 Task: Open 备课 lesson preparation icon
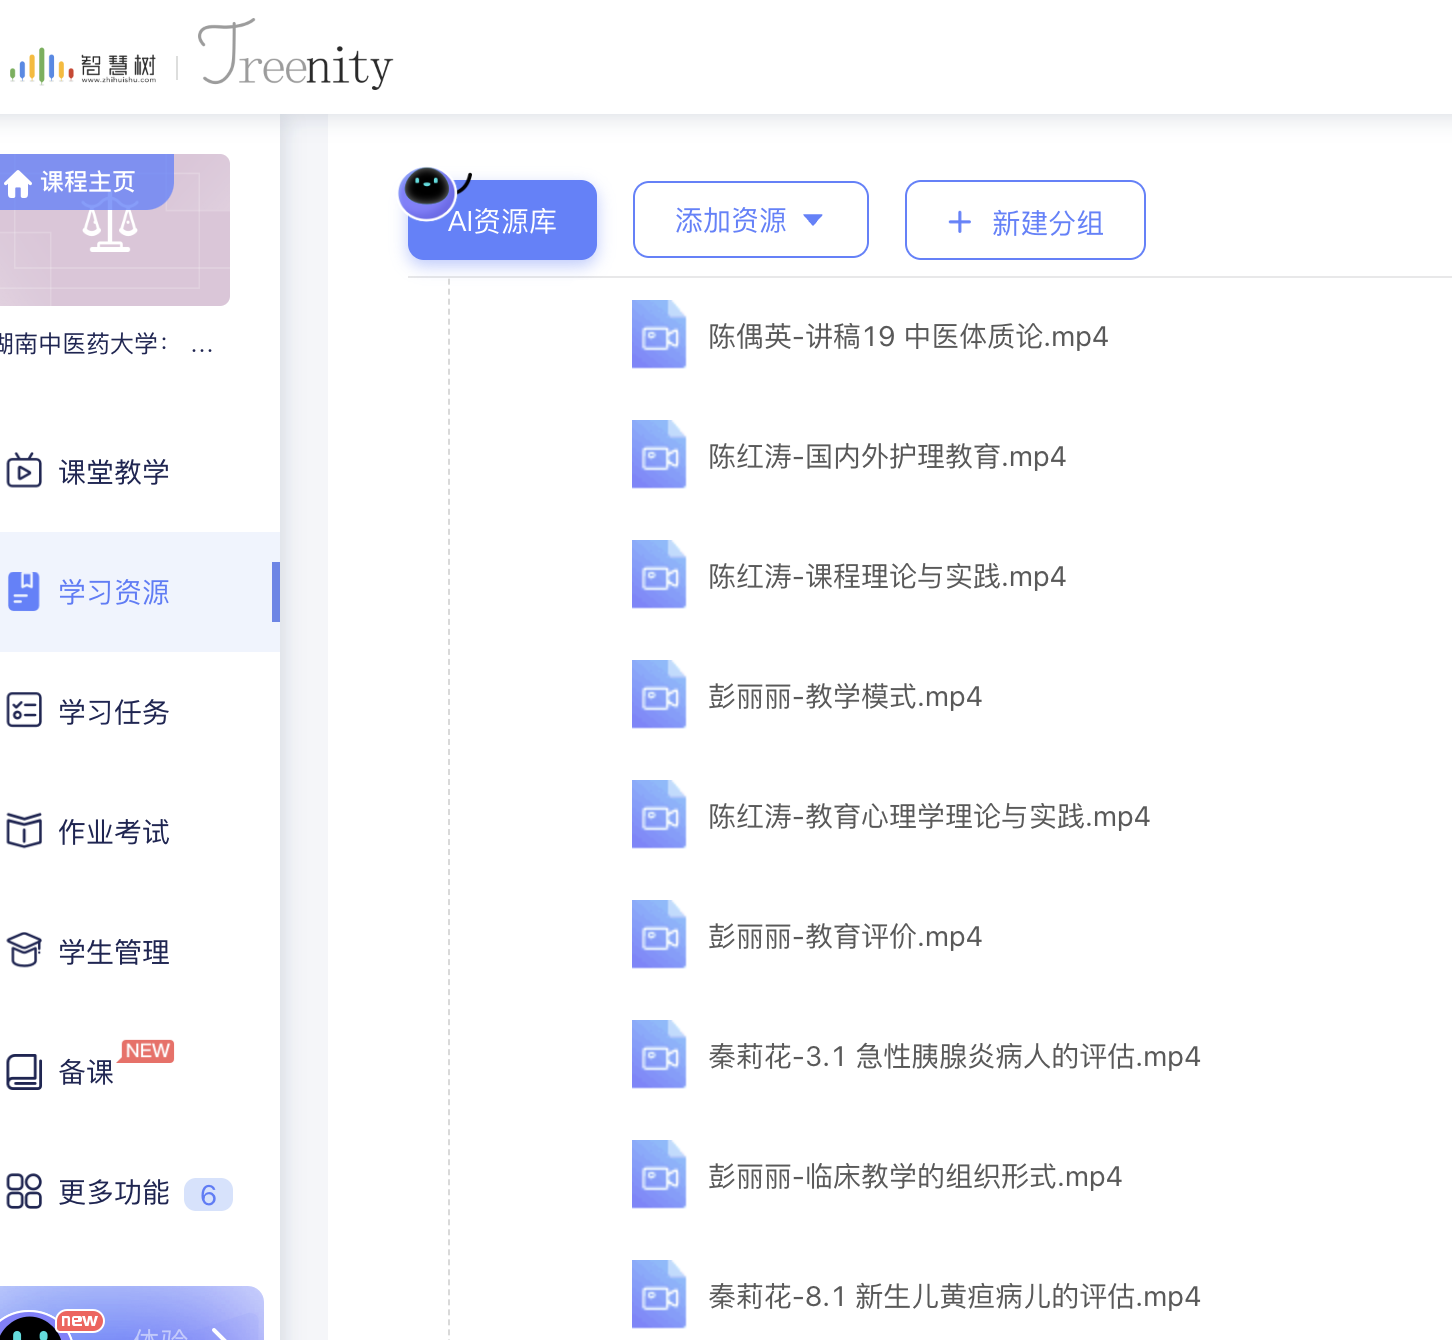24,1072
